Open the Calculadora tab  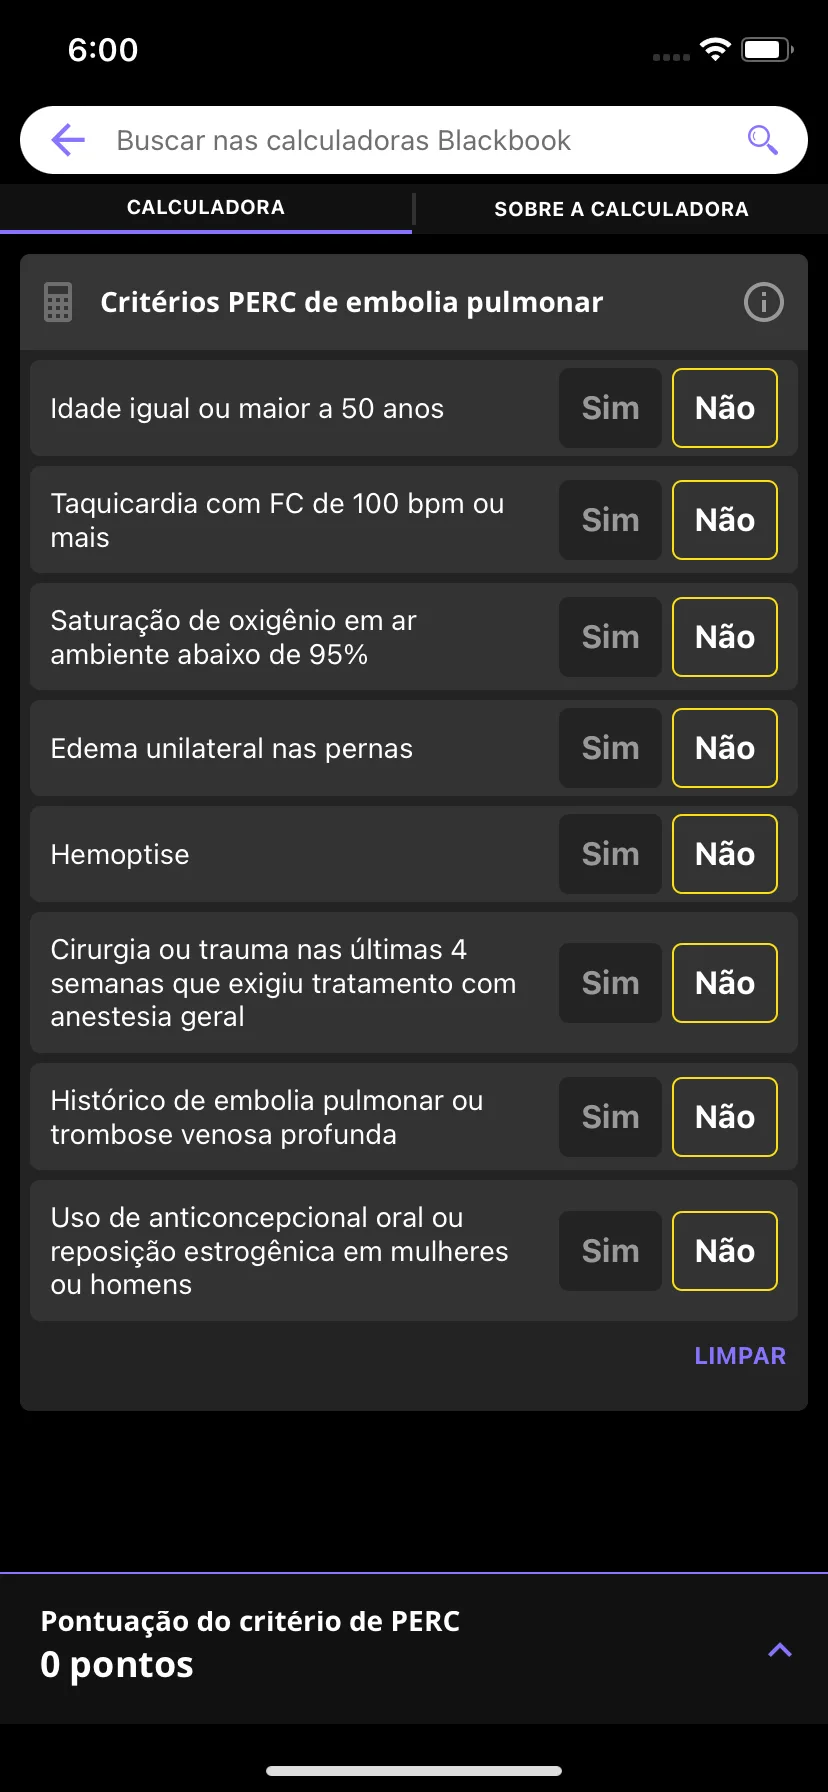[x=206, y=207]
